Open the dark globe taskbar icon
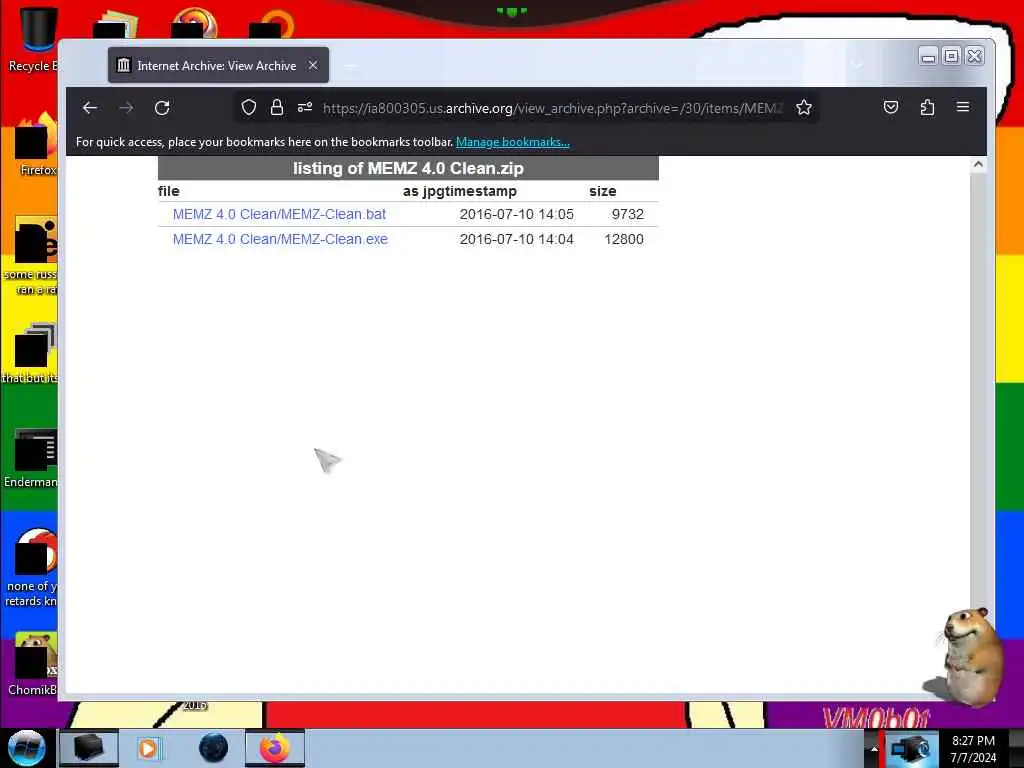The width and height of the screenshot is (1024, 768). pyautogui.click(x=214, y=748)
